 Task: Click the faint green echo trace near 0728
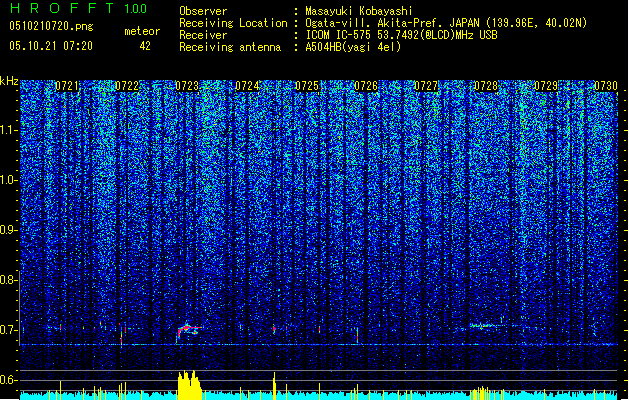pyautogui.click(x=487, y=325)
